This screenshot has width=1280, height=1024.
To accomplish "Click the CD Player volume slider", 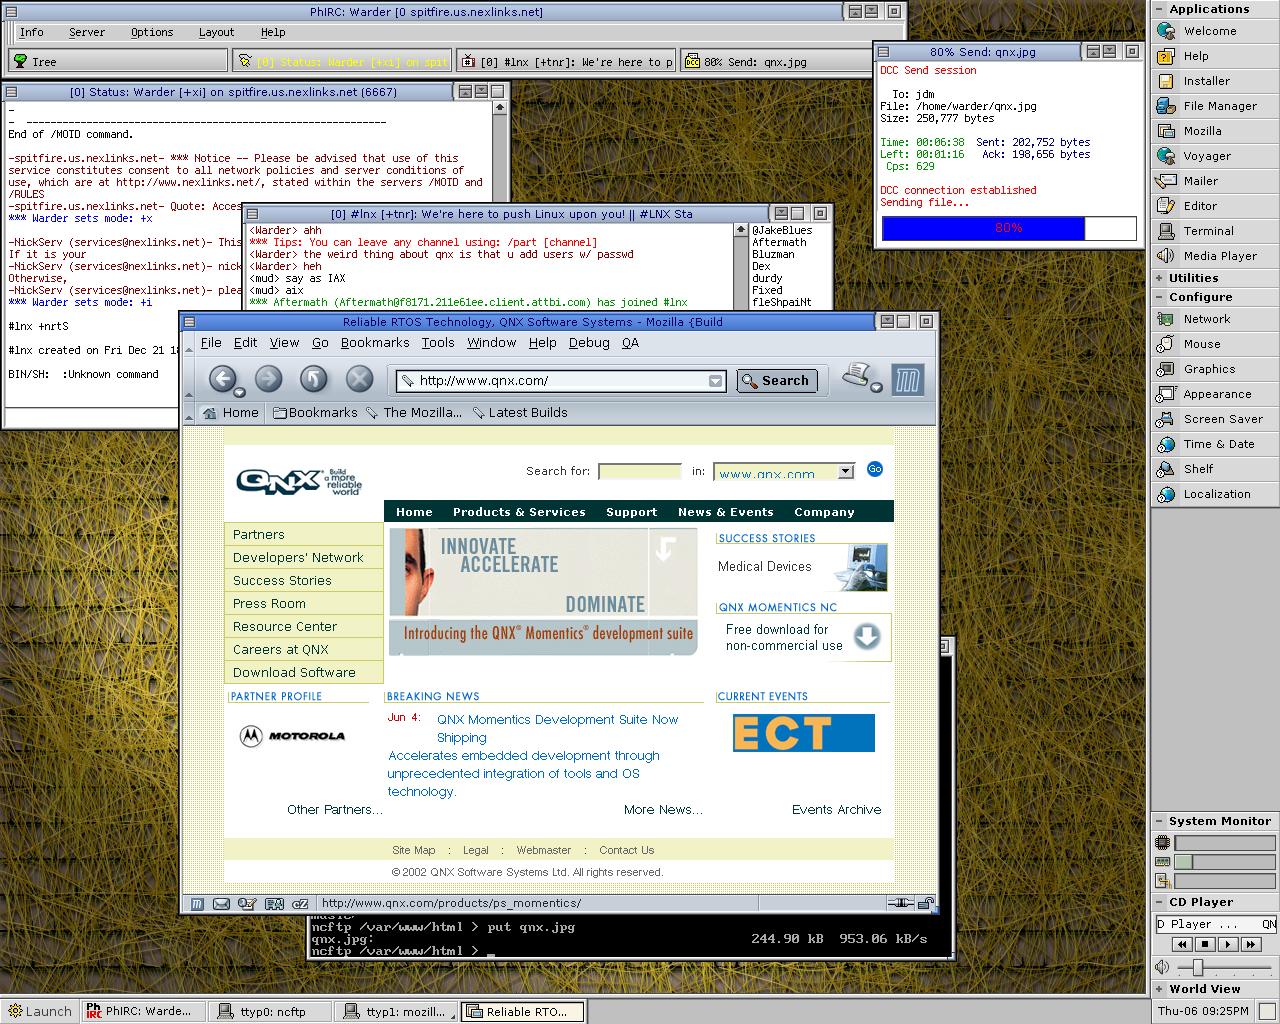I will pyautogui.click(x=1197, y=968).
